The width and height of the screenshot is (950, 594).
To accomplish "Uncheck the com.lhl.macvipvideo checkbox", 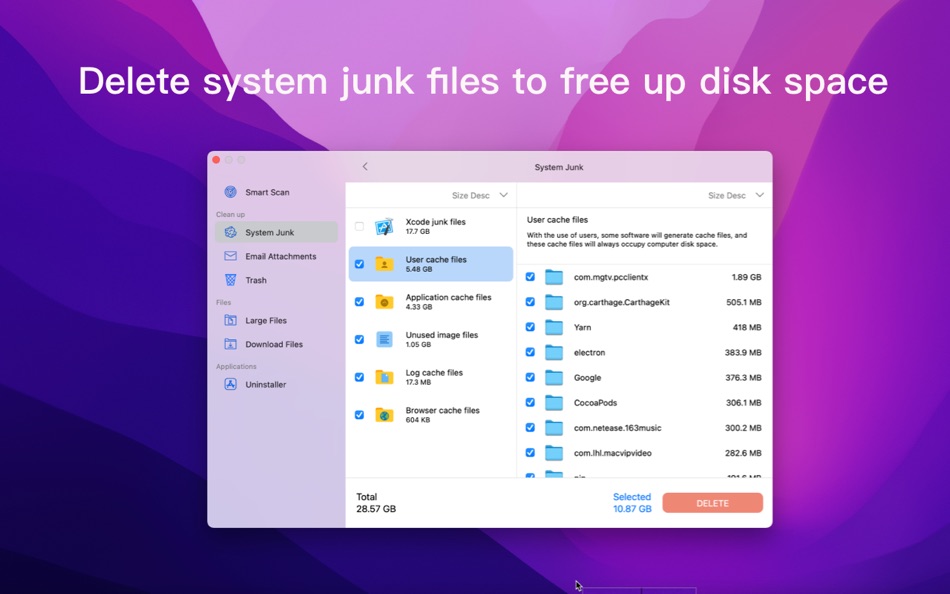I will coord(530,453).
